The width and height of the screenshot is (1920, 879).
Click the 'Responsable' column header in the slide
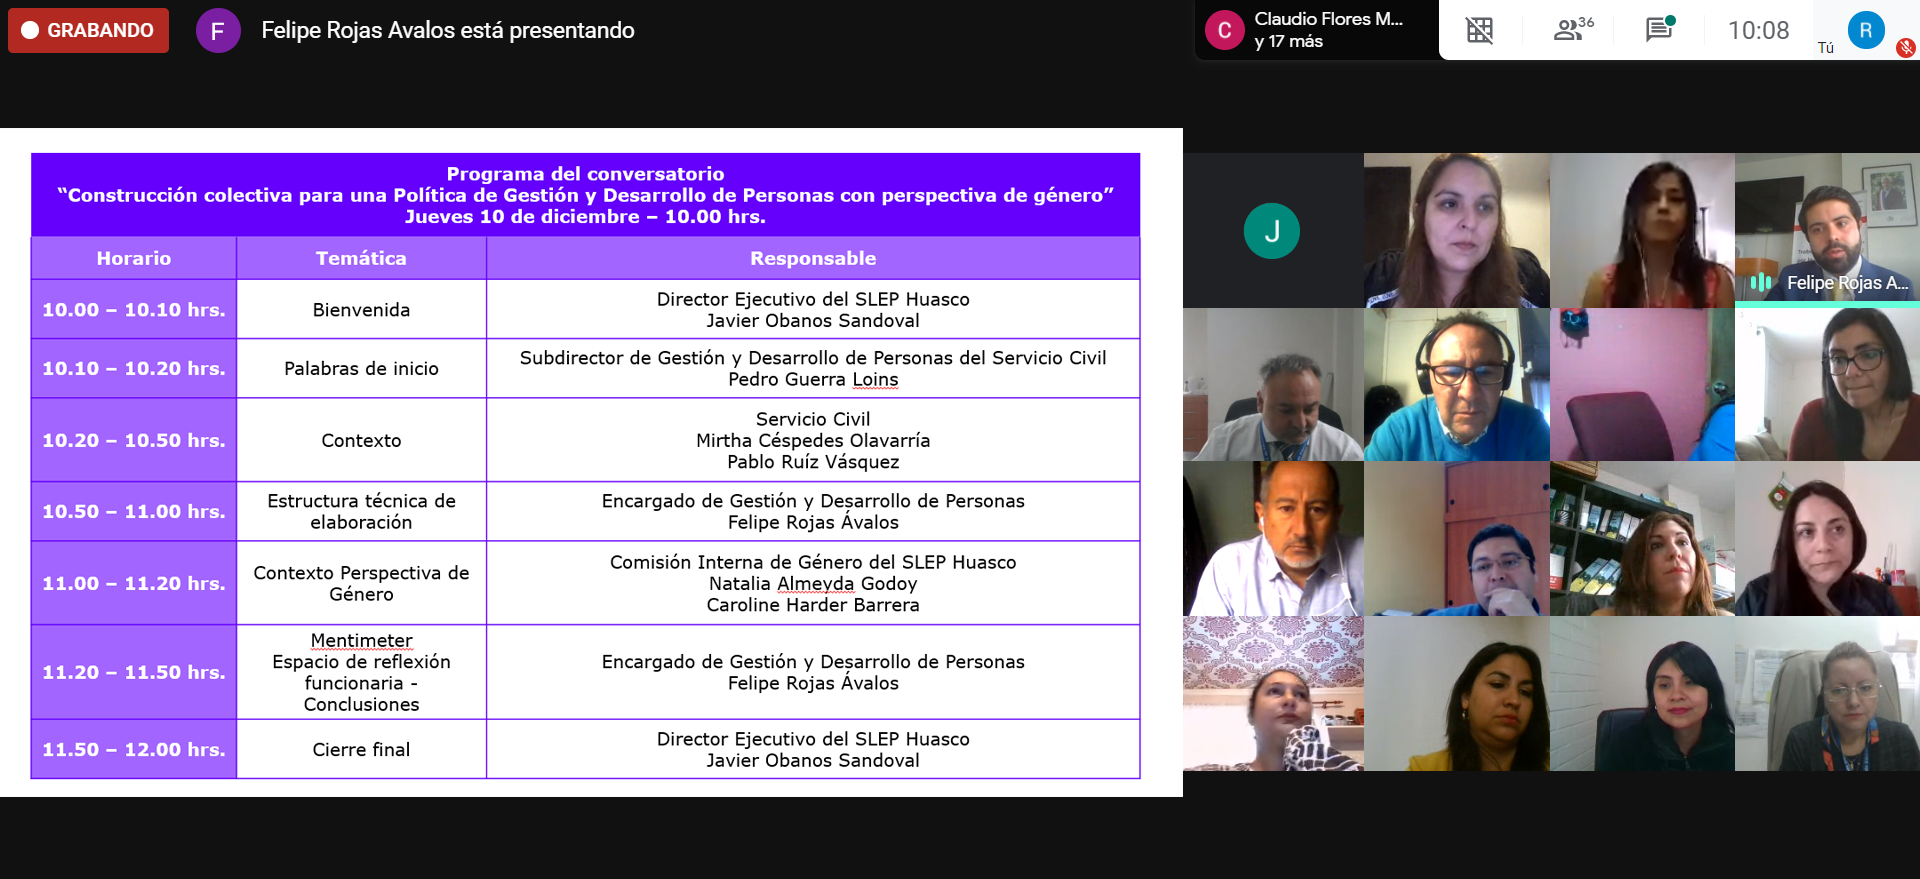(x=812, y=258)
